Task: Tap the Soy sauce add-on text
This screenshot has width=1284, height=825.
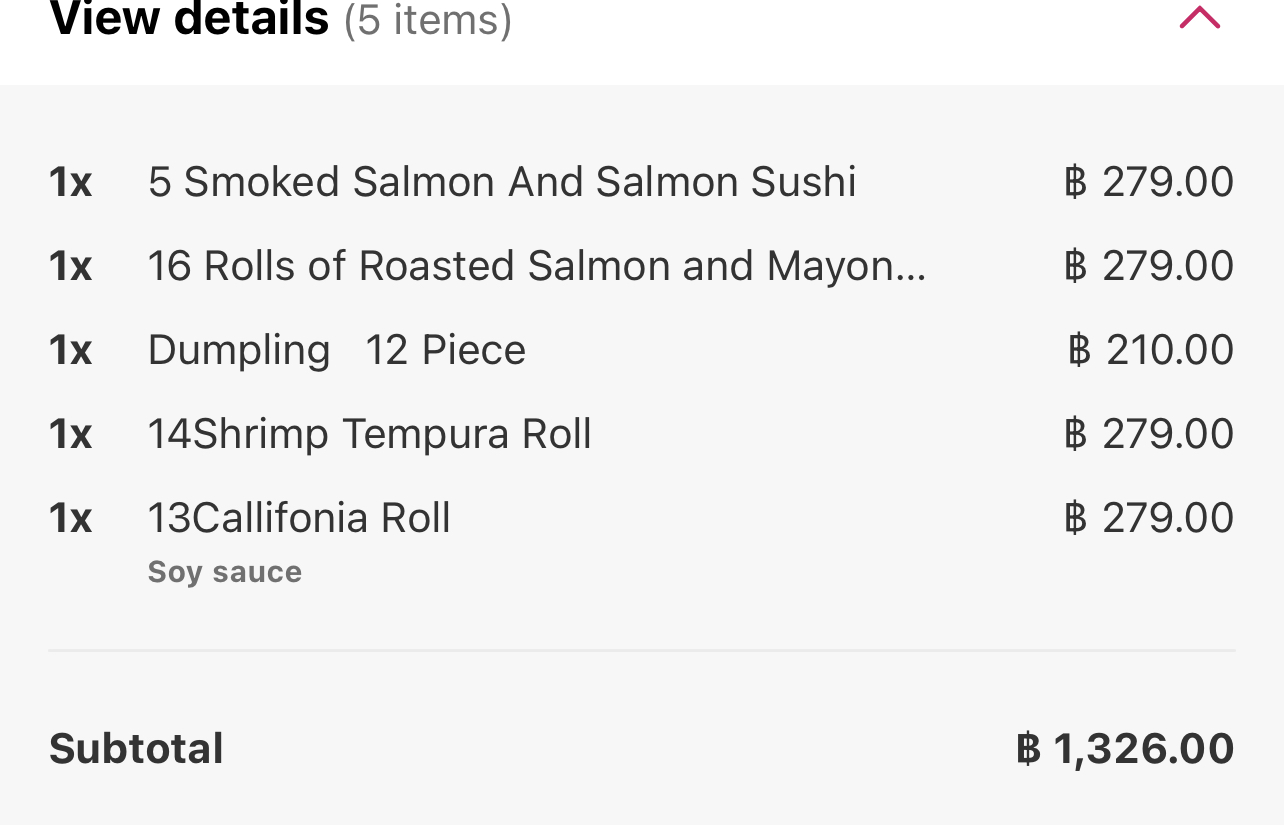Action: (225, 572)
